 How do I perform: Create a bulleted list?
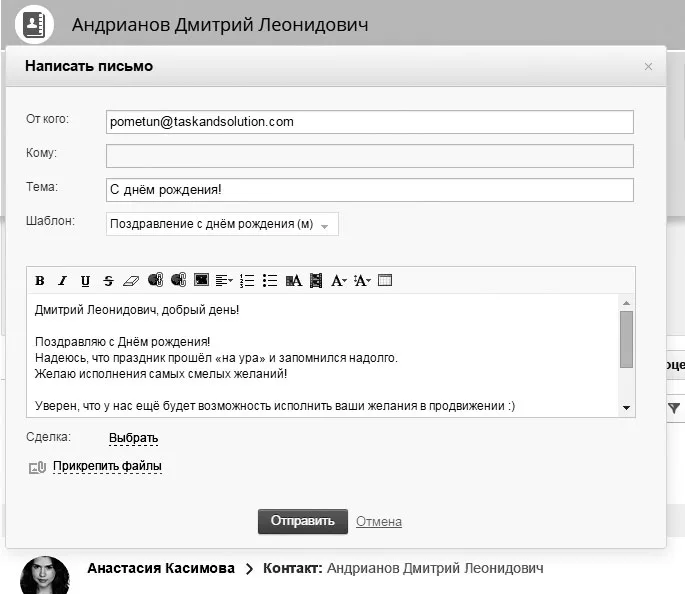click(x=270, y=280)
